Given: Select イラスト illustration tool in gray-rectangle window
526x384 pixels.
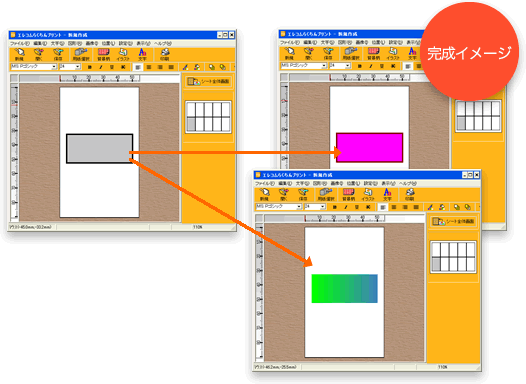Looking at the screenshot, I should coord(123,54).
